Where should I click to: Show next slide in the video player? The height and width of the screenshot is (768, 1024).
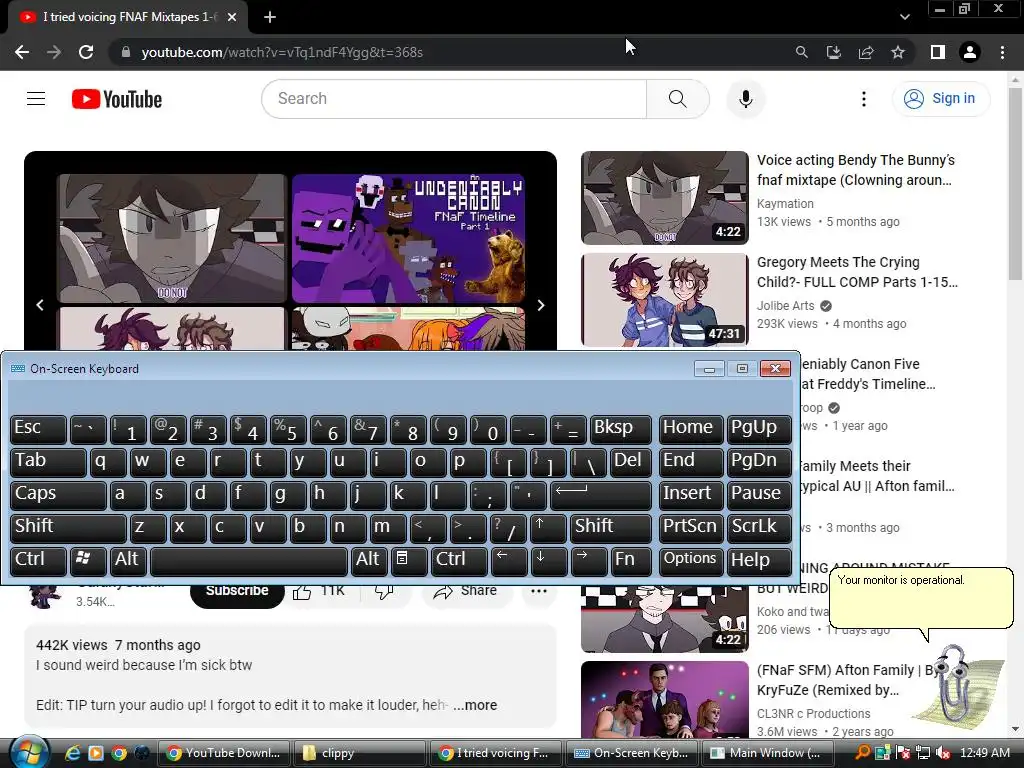click(x=540, y=305)
